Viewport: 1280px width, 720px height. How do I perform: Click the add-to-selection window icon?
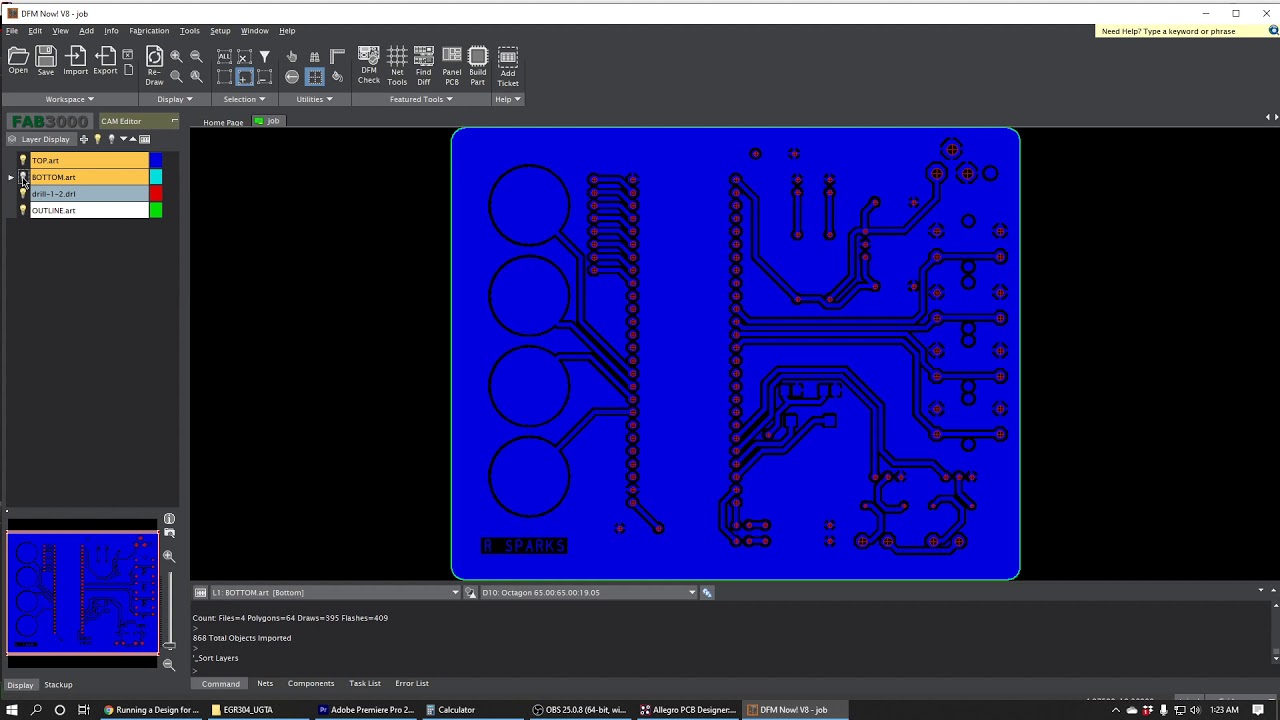pyautogui.click(x=244, y=77)
